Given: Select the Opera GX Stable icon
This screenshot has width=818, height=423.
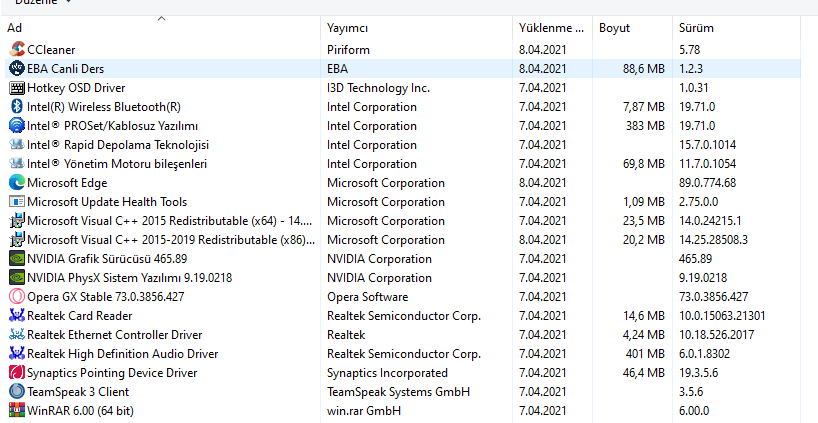Looking at the screenshot, I should pyautogui.click(x=16, y=297).
